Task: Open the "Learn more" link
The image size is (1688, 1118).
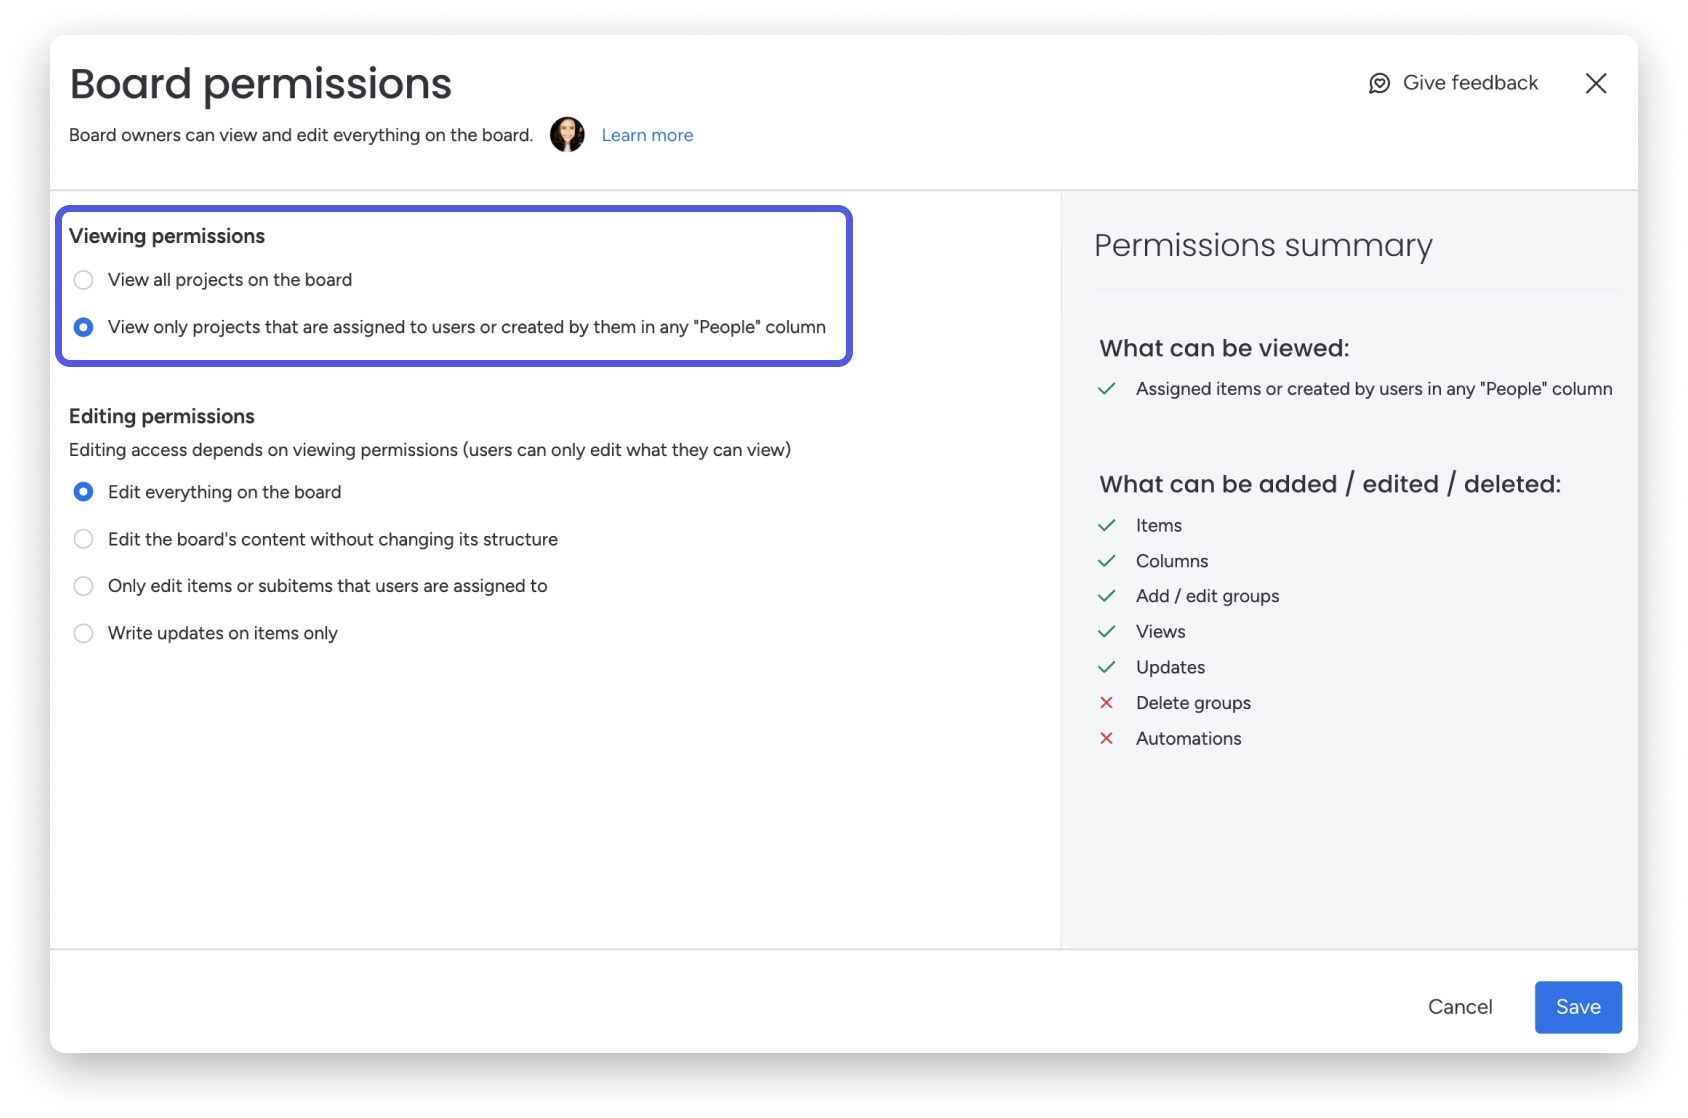Action: coord(647,134)
